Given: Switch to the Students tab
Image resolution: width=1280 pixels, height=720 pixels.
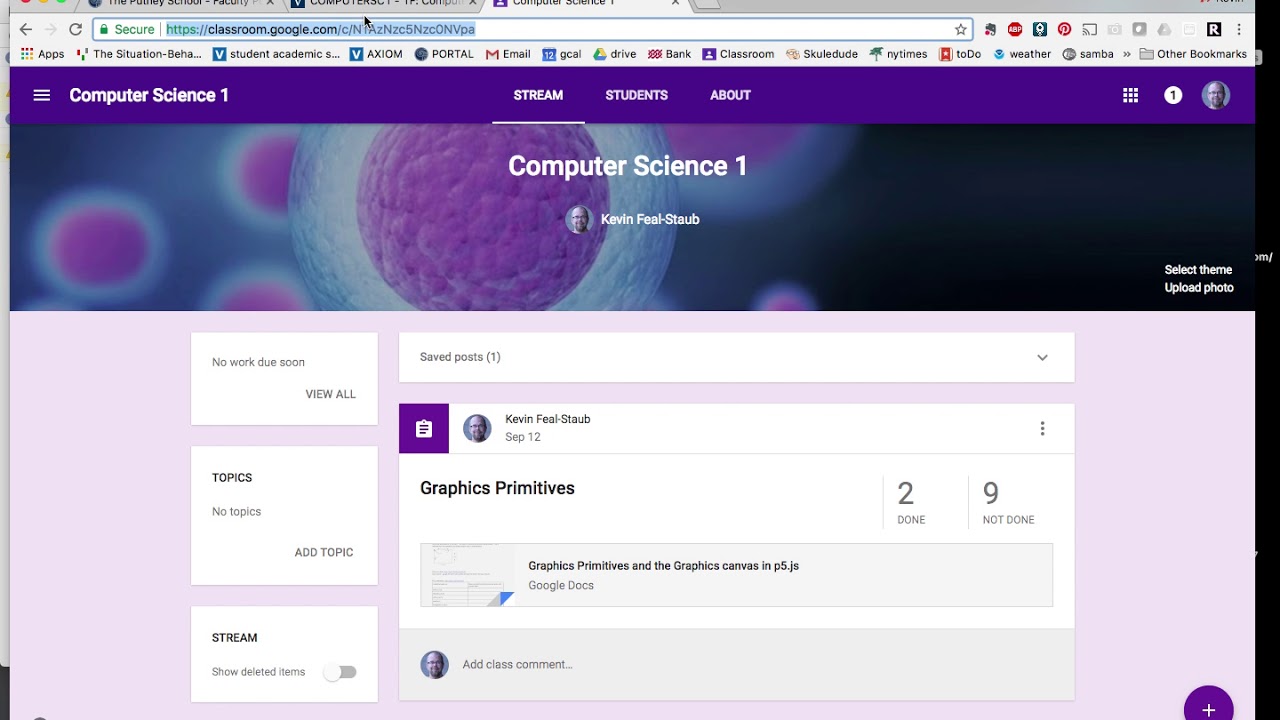Looking at the screenshot, I should (636, 95).
